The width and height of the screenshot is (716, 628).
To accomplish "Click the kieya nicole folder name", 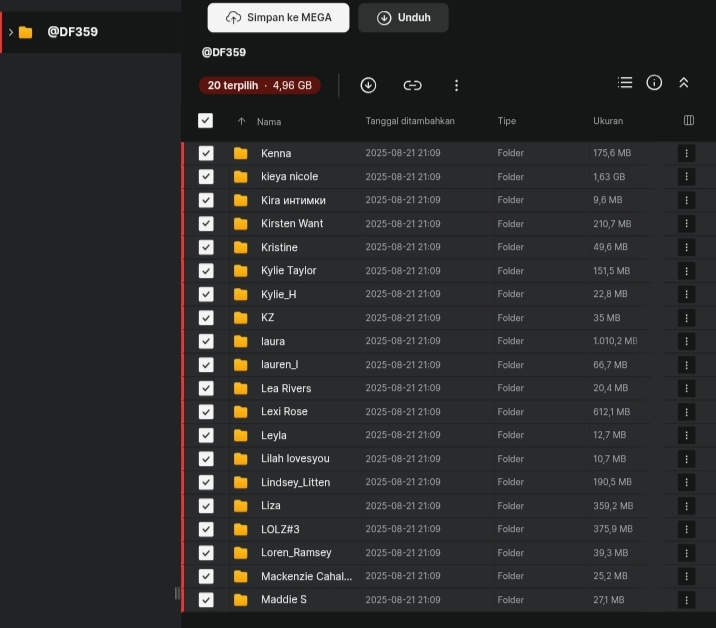I will click(290, 177).
